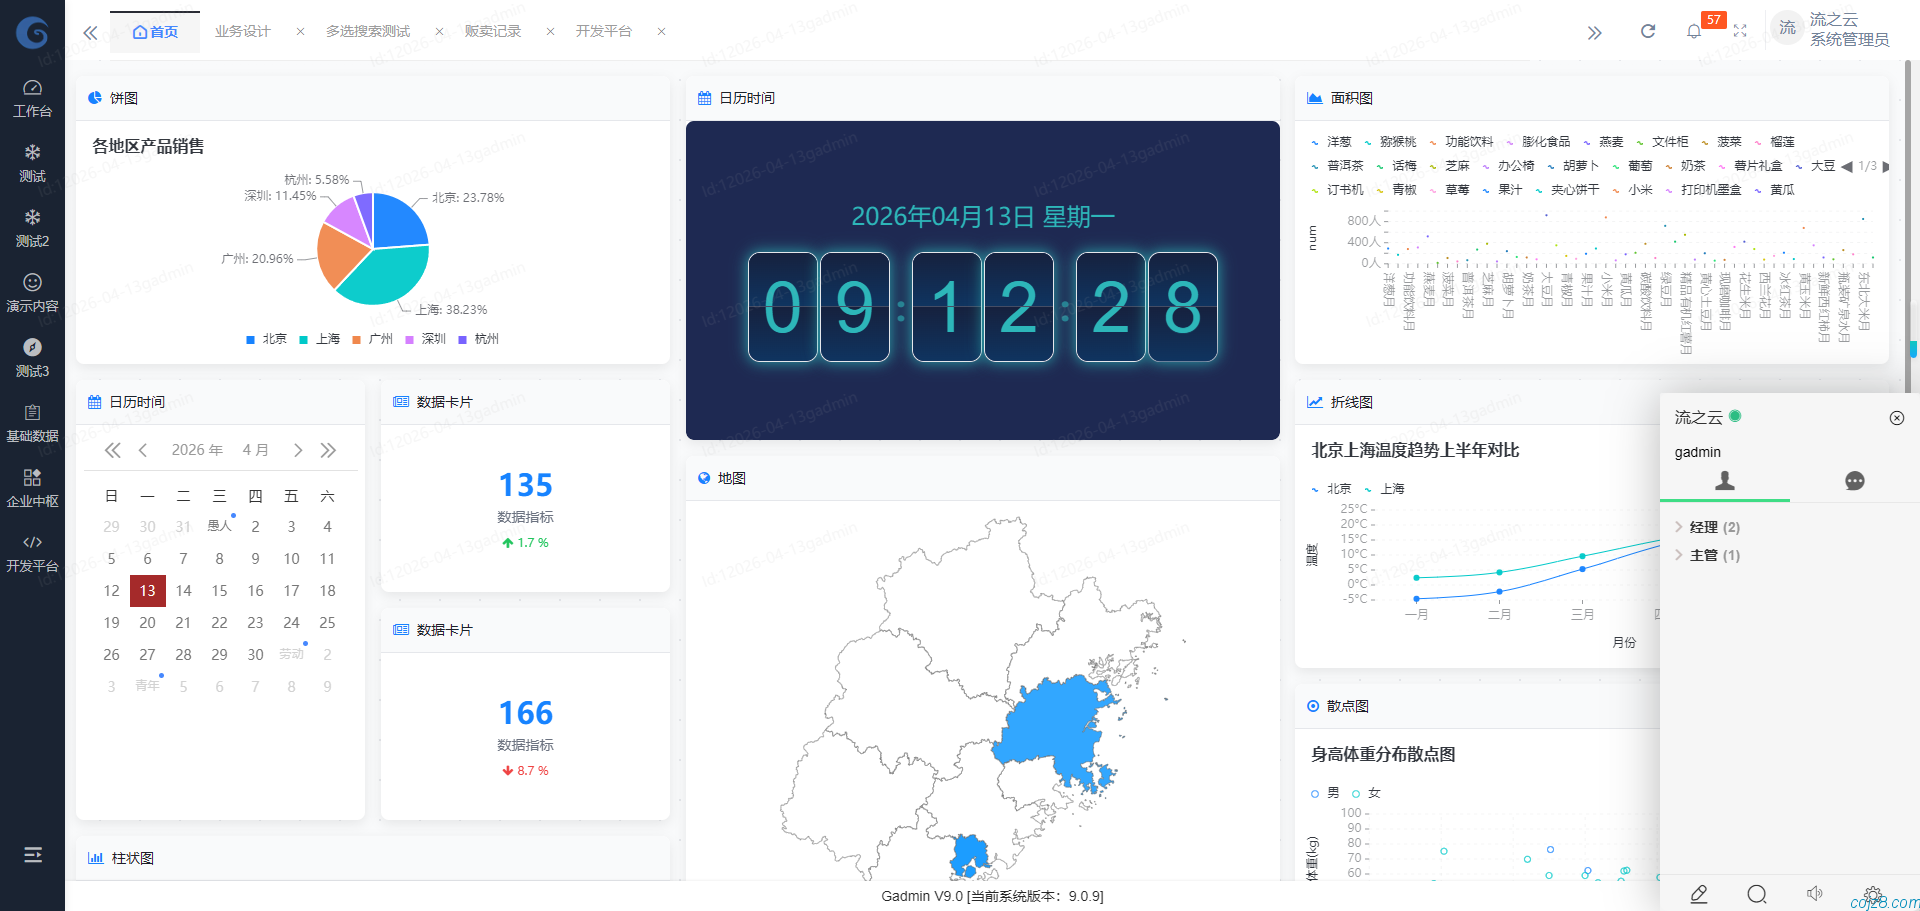The height and width of the screenshot is (911, 1920).
Task: Open 企业中枢 from the left sidebar
Action: (32, 488)
